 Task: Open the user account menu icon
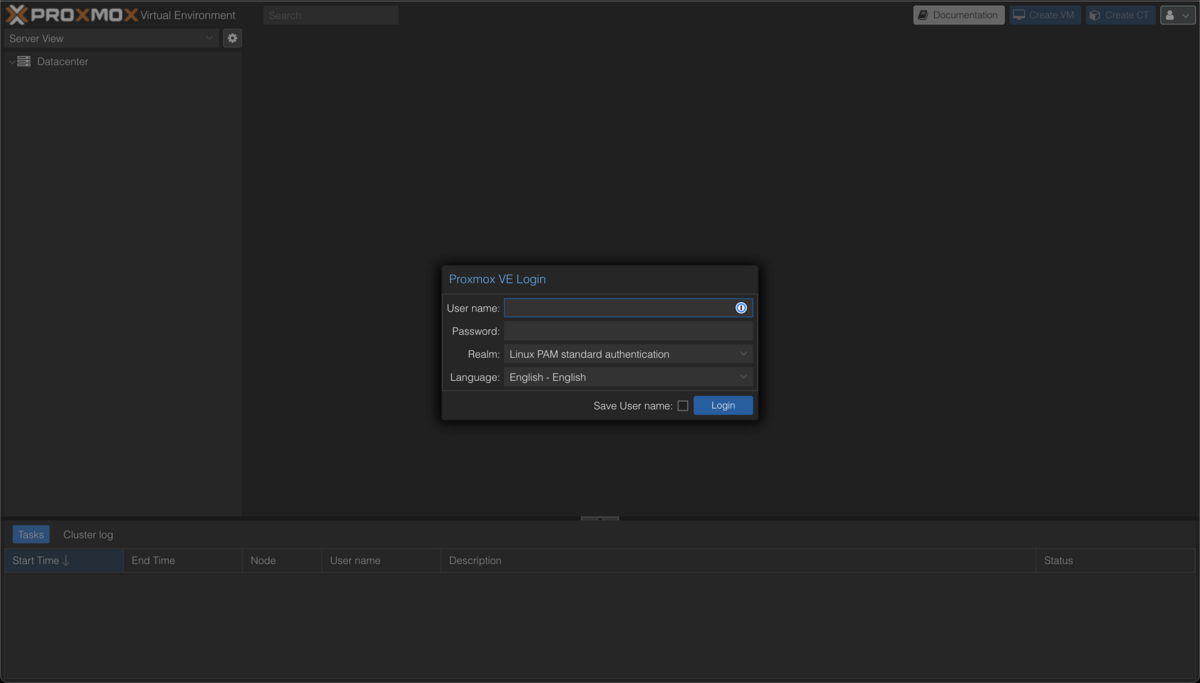(x=1177, y=15)
